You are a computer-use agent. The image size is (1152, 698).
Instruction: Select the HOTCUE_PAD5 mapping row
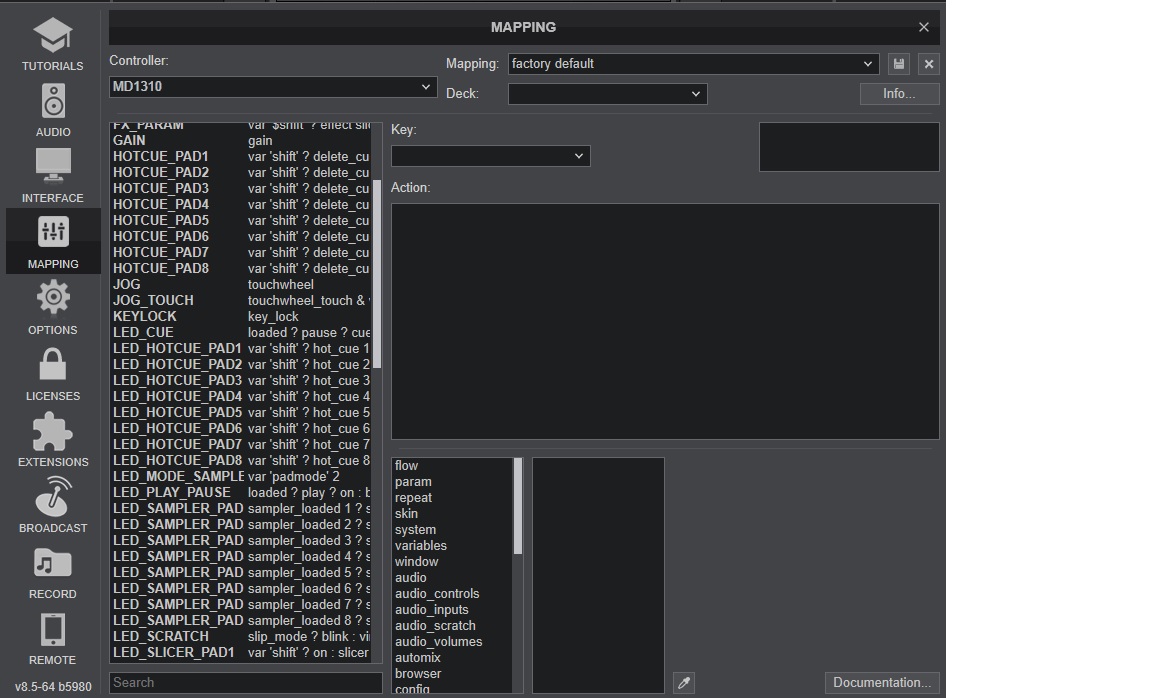point(241,220)
